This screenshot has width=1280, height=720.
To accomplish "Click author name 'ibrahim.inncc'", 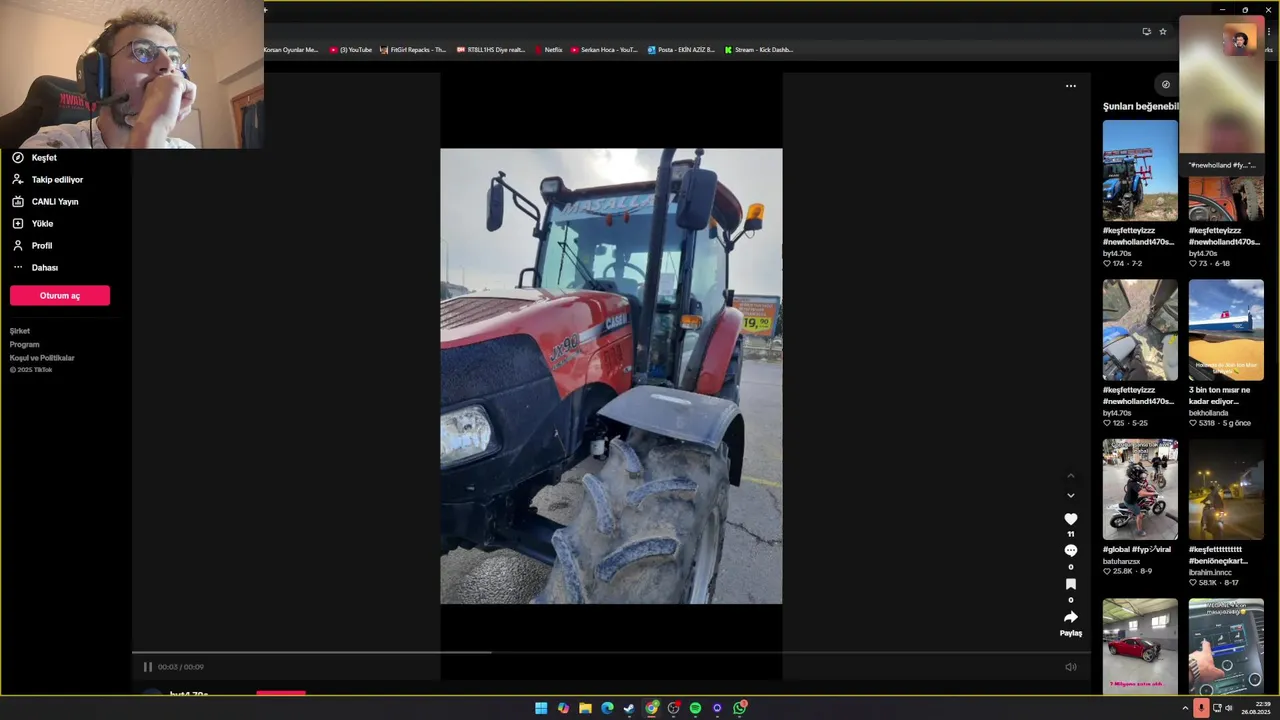I will (1212, 572).
